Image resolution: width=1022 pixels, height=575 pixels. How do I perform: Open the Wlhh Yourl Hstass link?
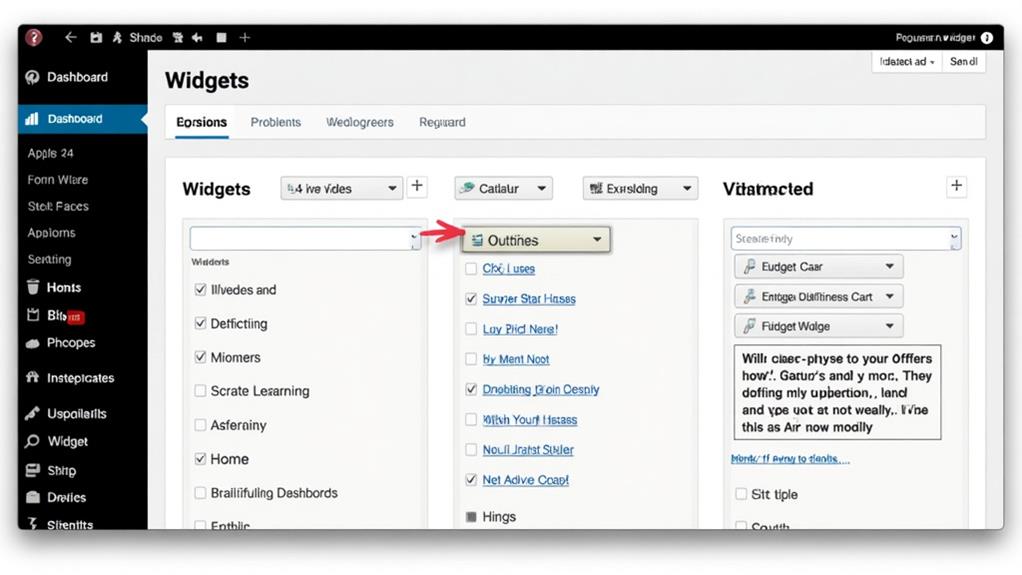[x=529, y=420]
